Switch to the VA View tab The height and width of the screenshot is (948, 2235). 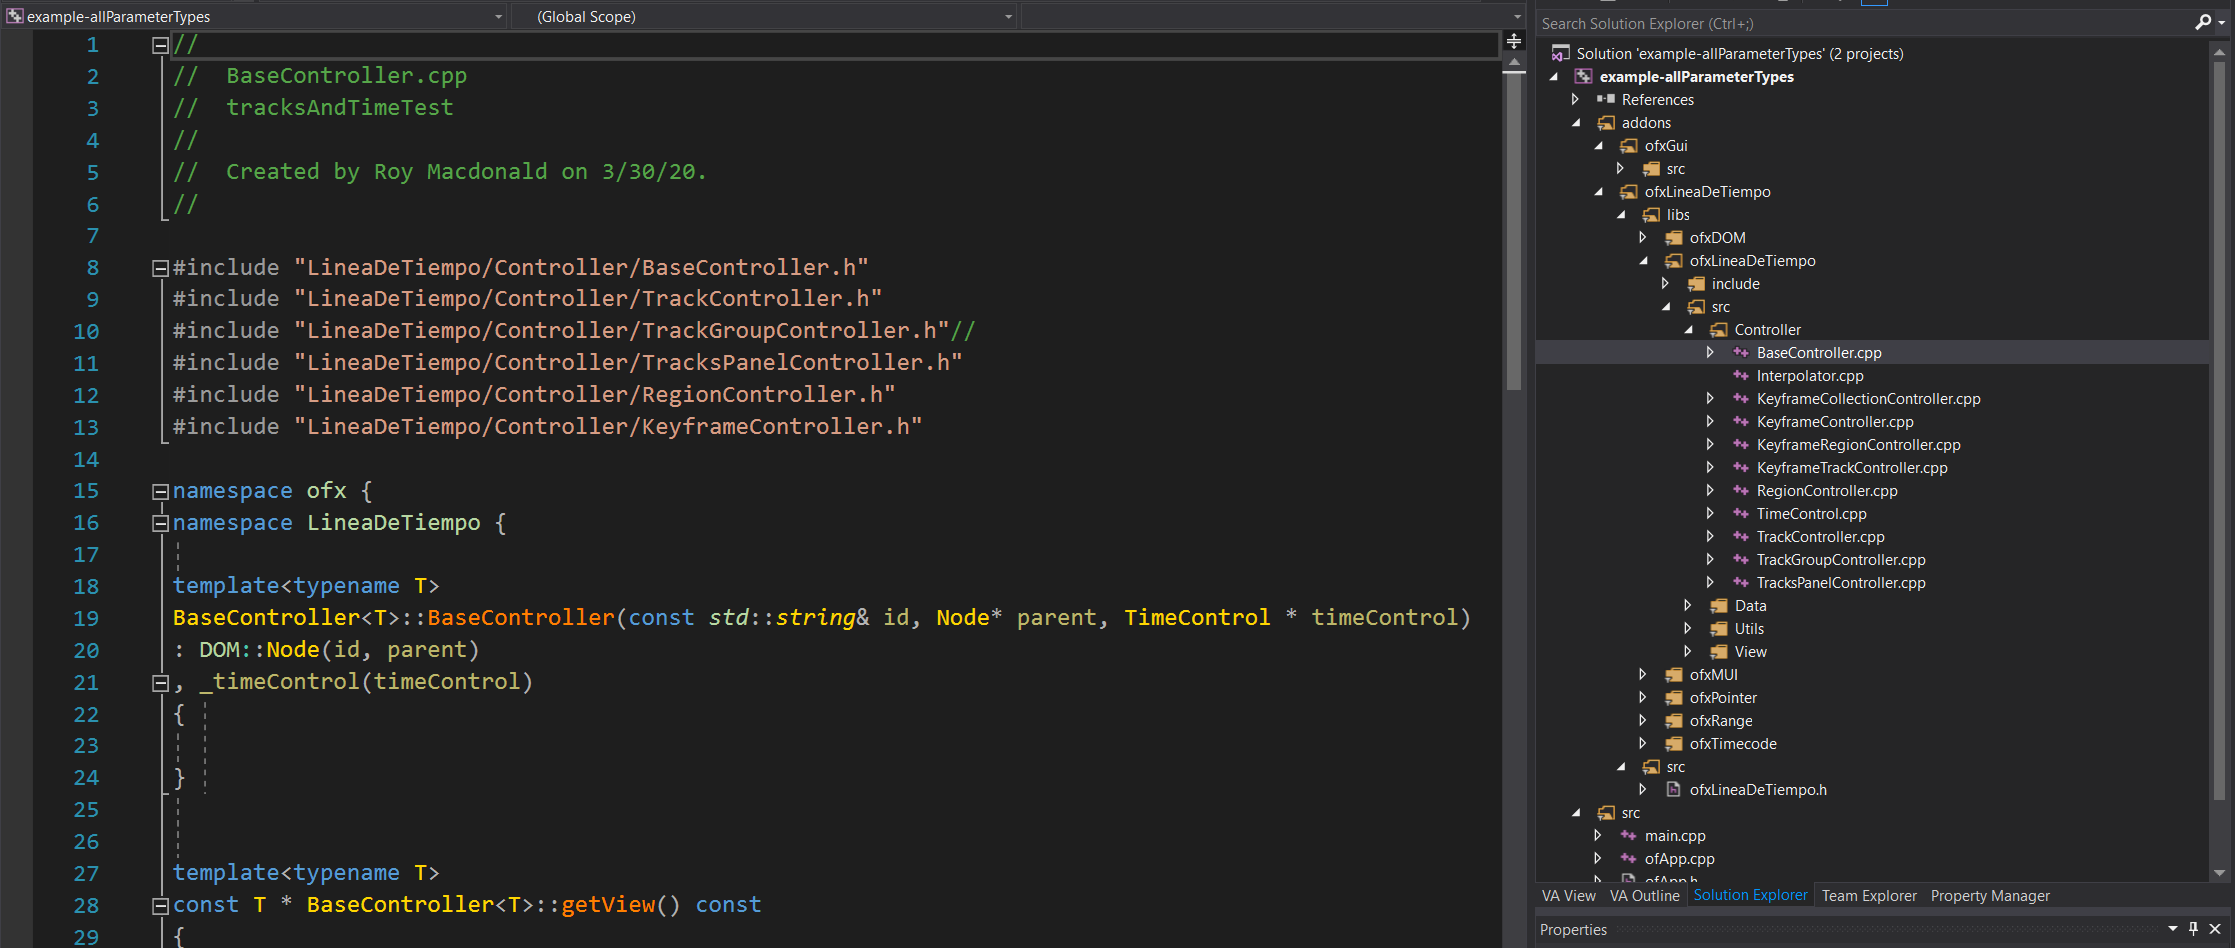(x=1568, y=895)
